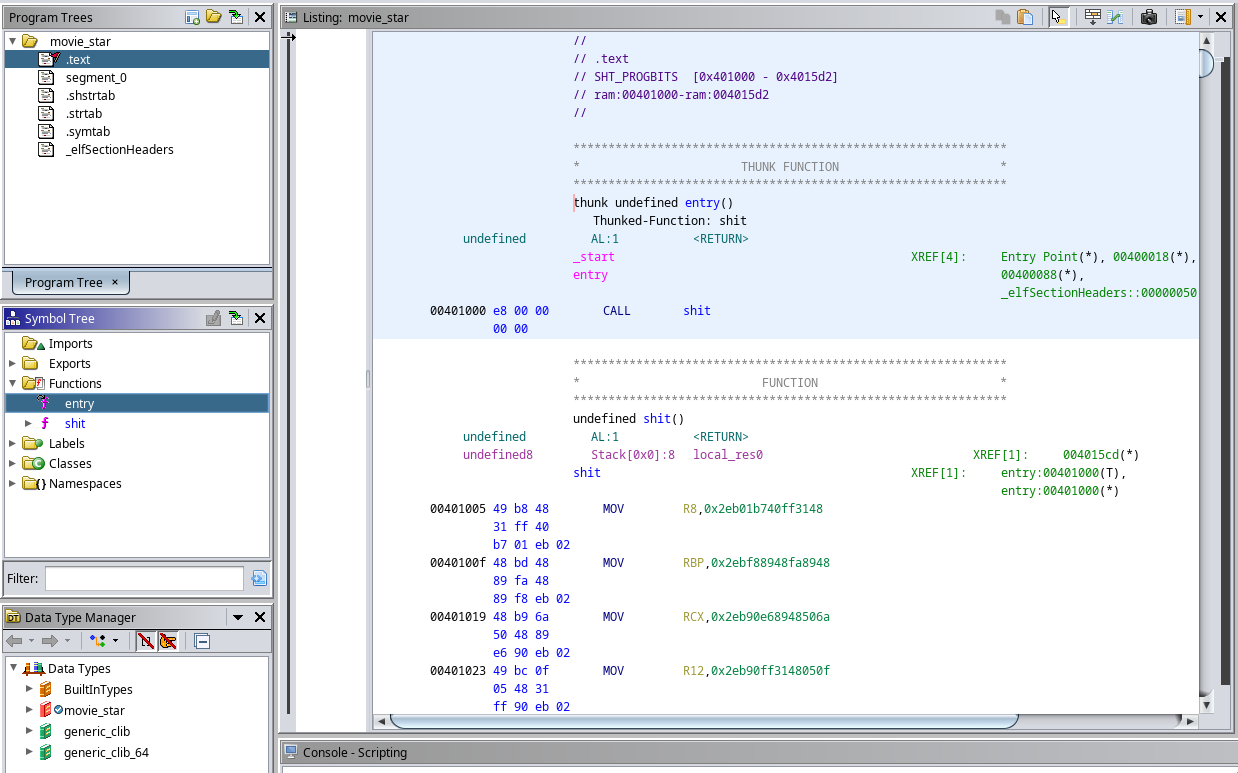
Task: Click the 'shit' function name in CALL instruction
Action: pyautogui.click(x=697, y=311)
